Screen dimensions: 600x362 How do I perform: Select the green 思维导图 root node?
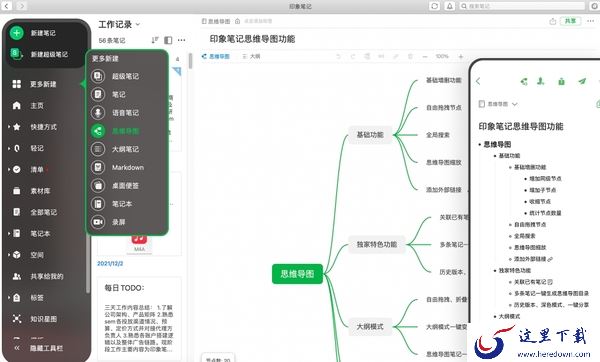(x=297, y=274)
